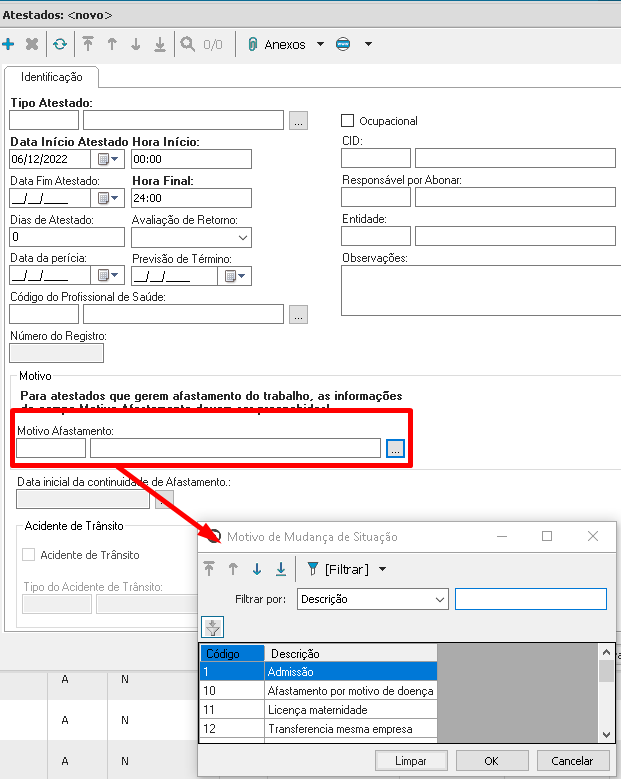621x779 pixels.
Task: Maximize the Motivo de Mudança de Situação dialog
Action: pos(547,536)
